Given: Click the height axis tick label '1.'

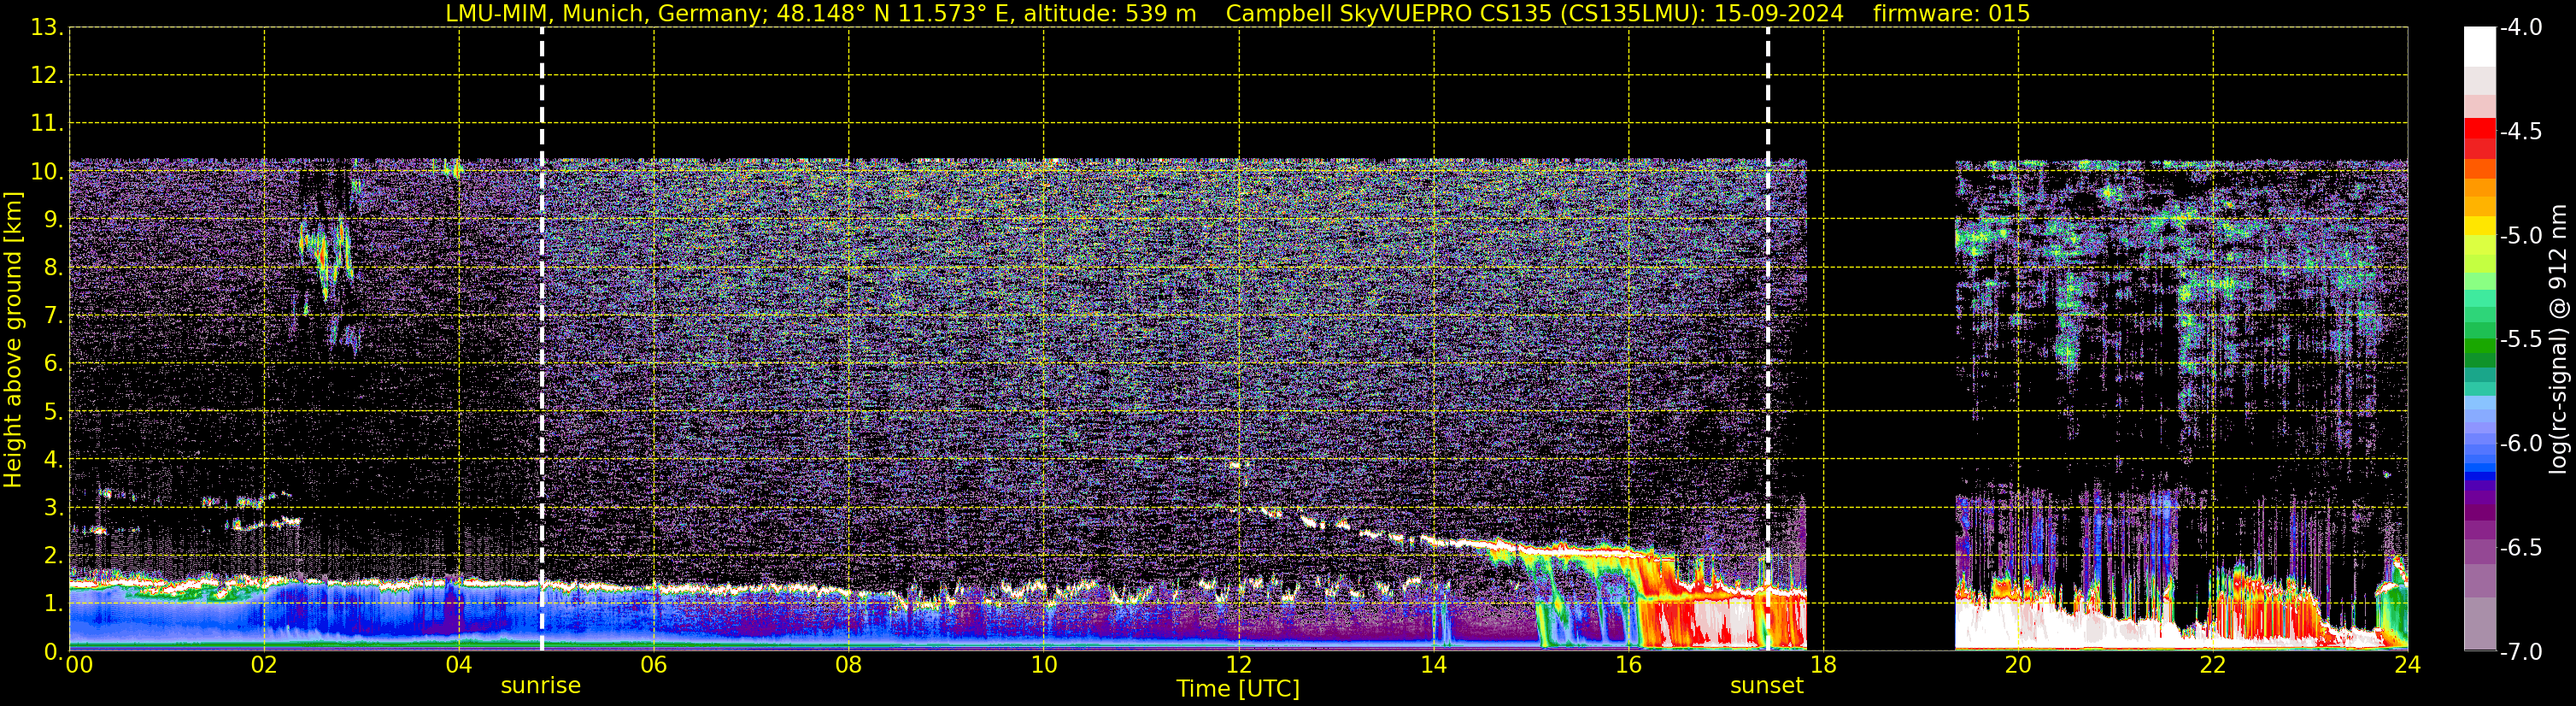Looking at the screenshot, I should pyautogui.click(x=53, y=604).
